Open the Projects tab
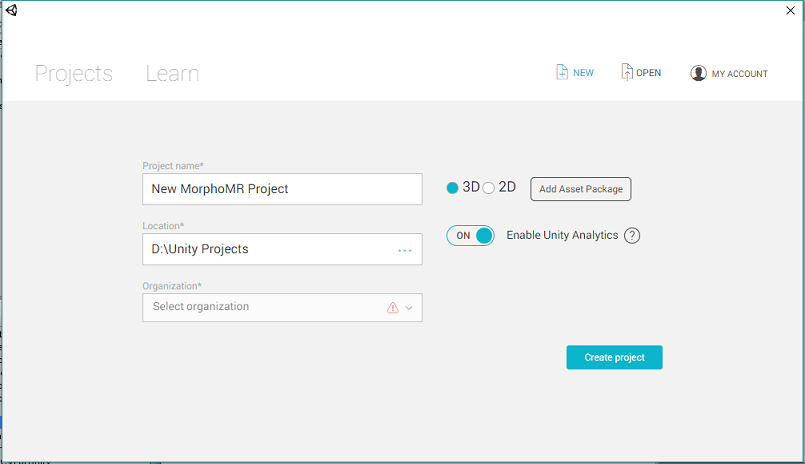 point(73,73)
